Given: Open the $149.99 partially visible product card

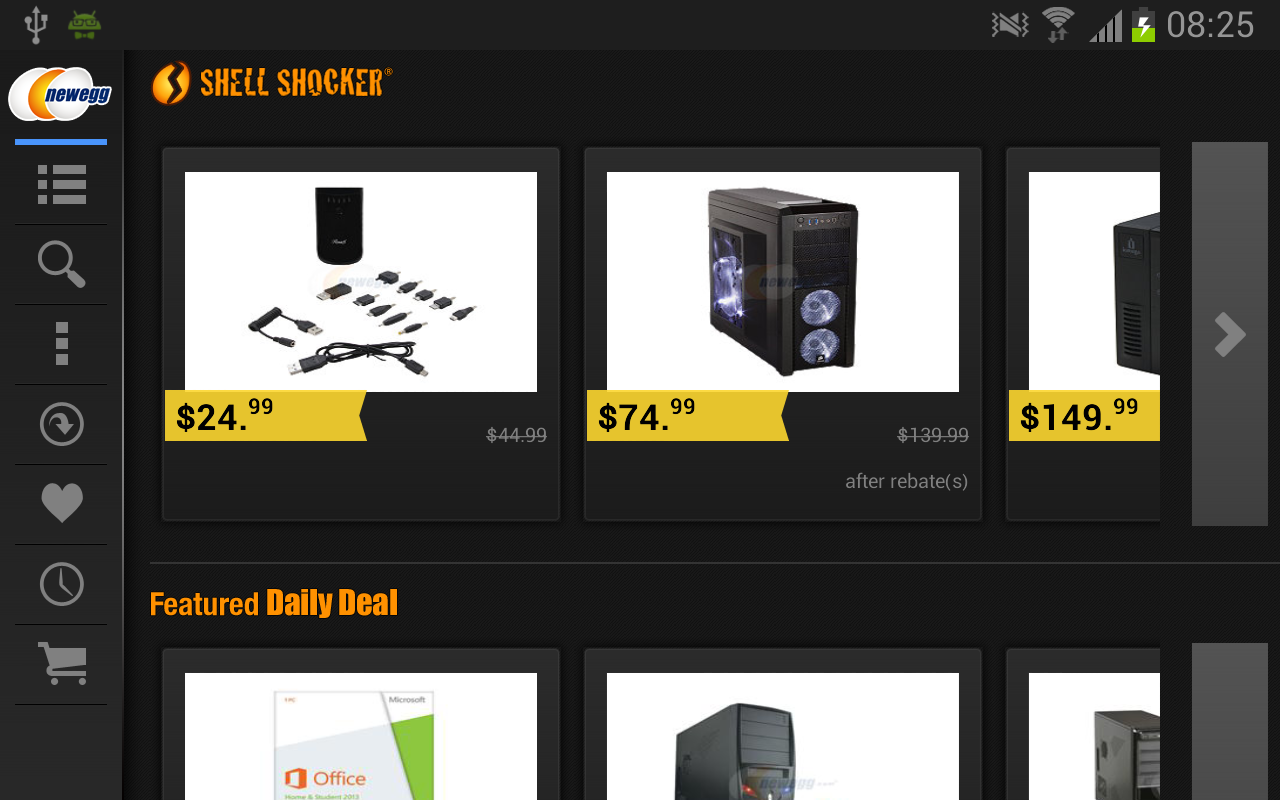Looking at the screenshot, I should pos(1083,334).
